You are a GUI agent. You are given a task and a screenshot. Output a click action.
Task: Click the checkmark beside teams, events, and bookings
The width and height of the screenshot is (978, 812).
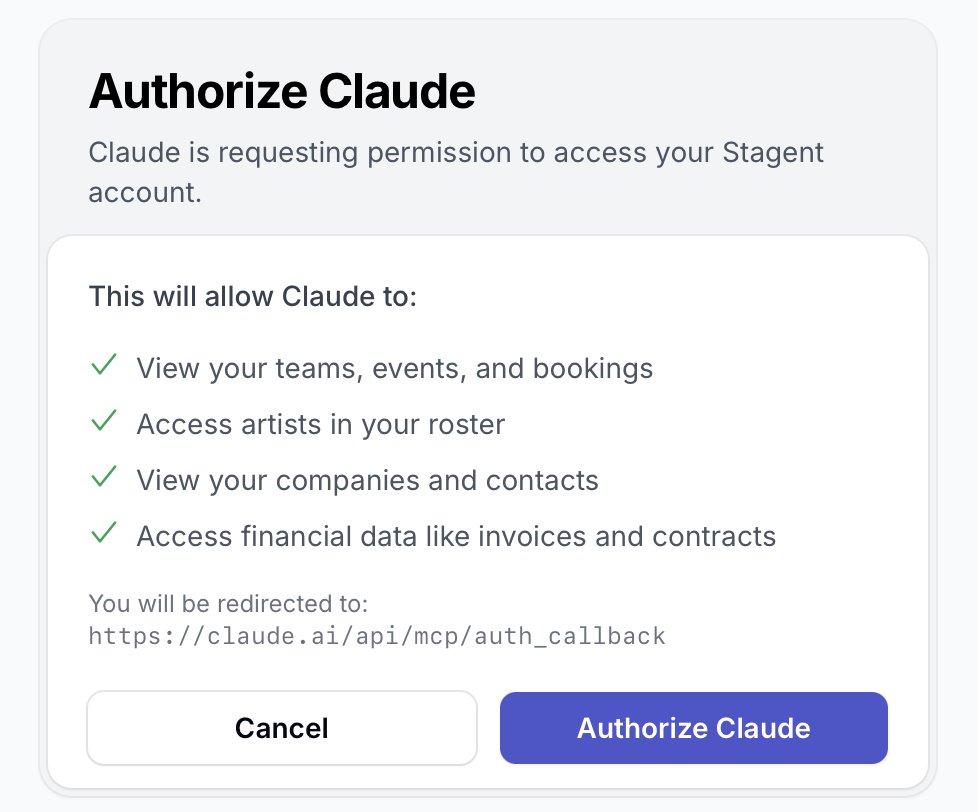[104, 367]
